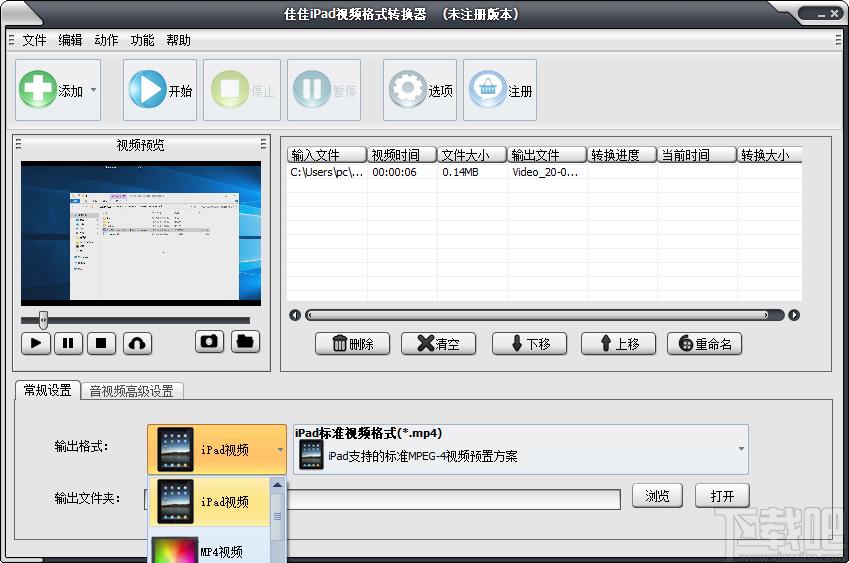Minimize the converter window
This screenshot has width=849, height=563.
pyautogui.click(x=821, y=15)
